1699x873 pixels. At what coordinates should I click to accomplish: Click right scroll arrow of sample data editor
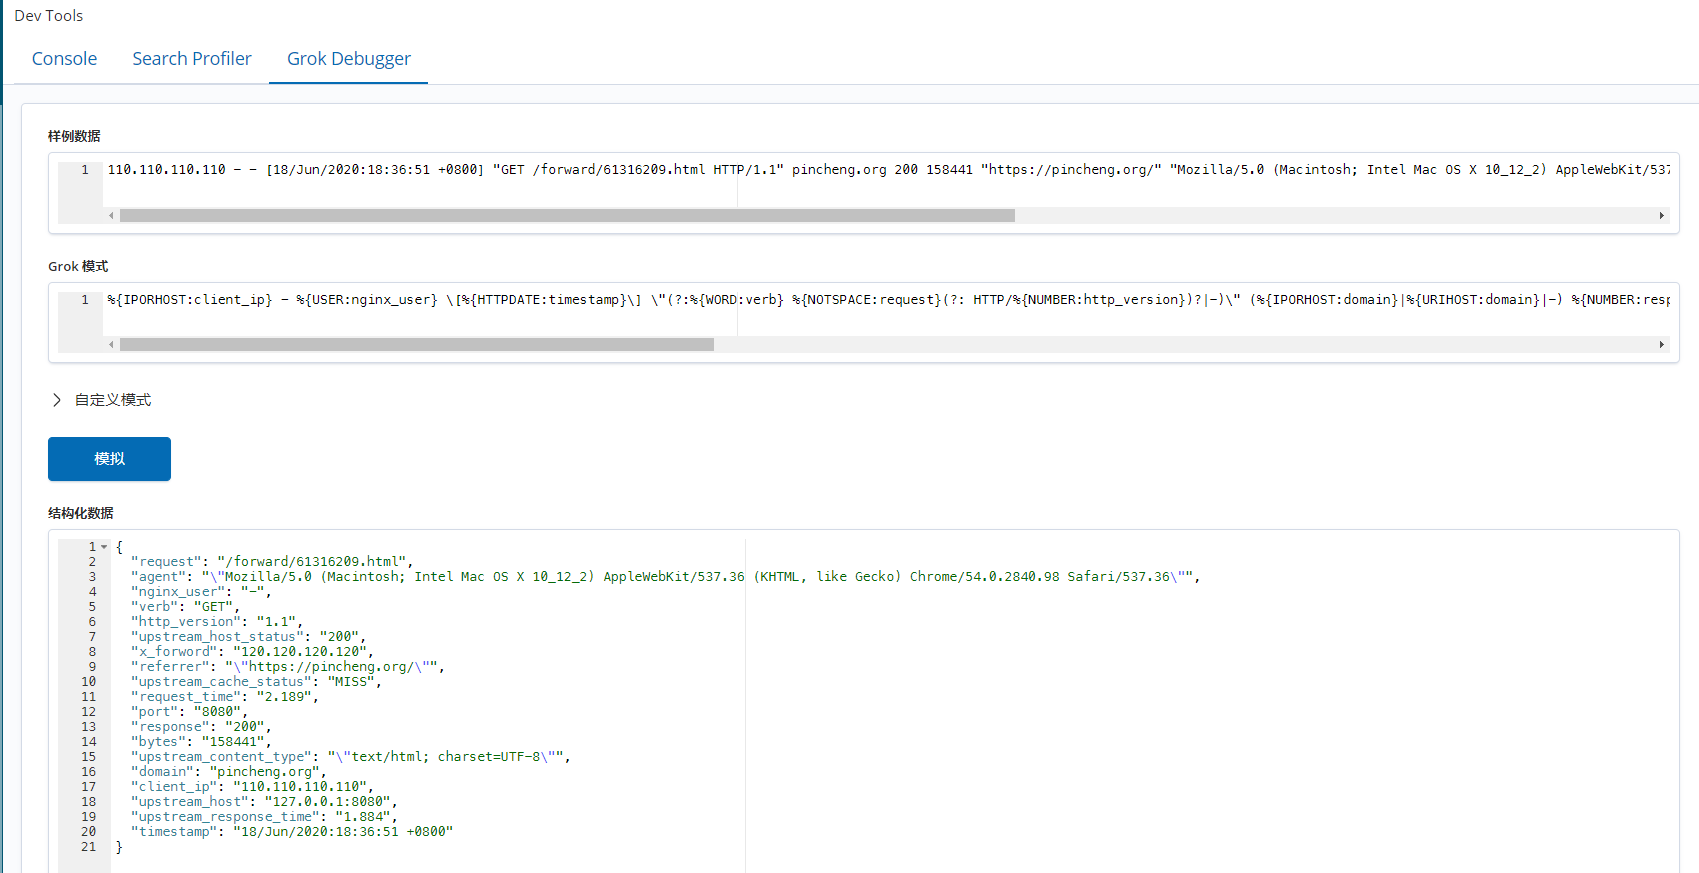click(1662, 215)
